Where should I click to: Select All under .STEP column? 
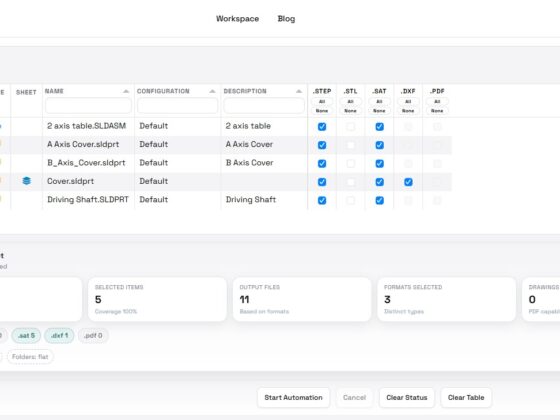coord(322,101)
